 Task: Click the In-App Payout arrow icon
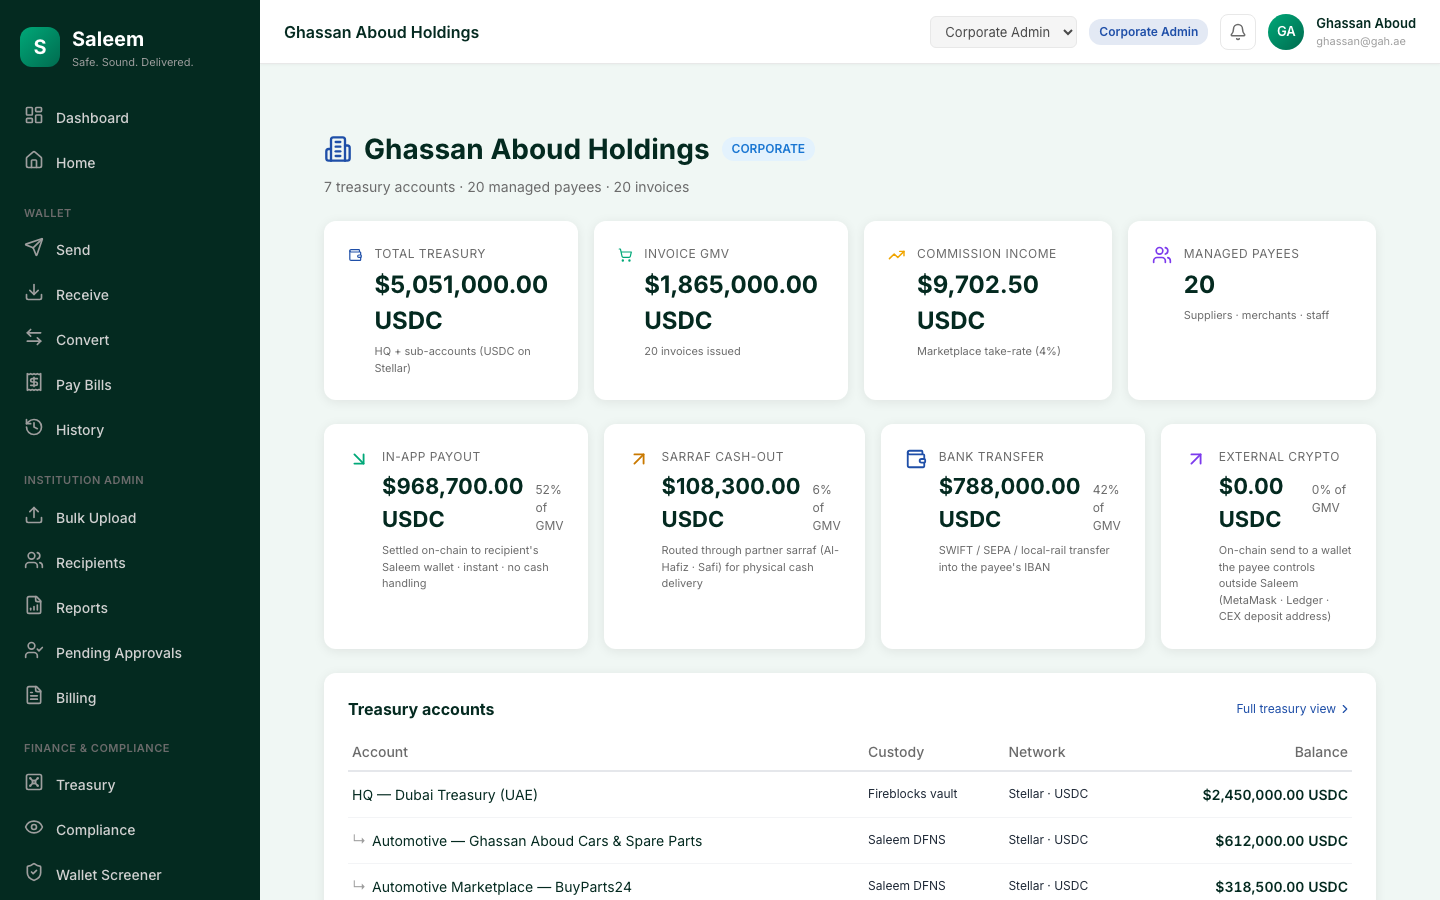point(359,459)
